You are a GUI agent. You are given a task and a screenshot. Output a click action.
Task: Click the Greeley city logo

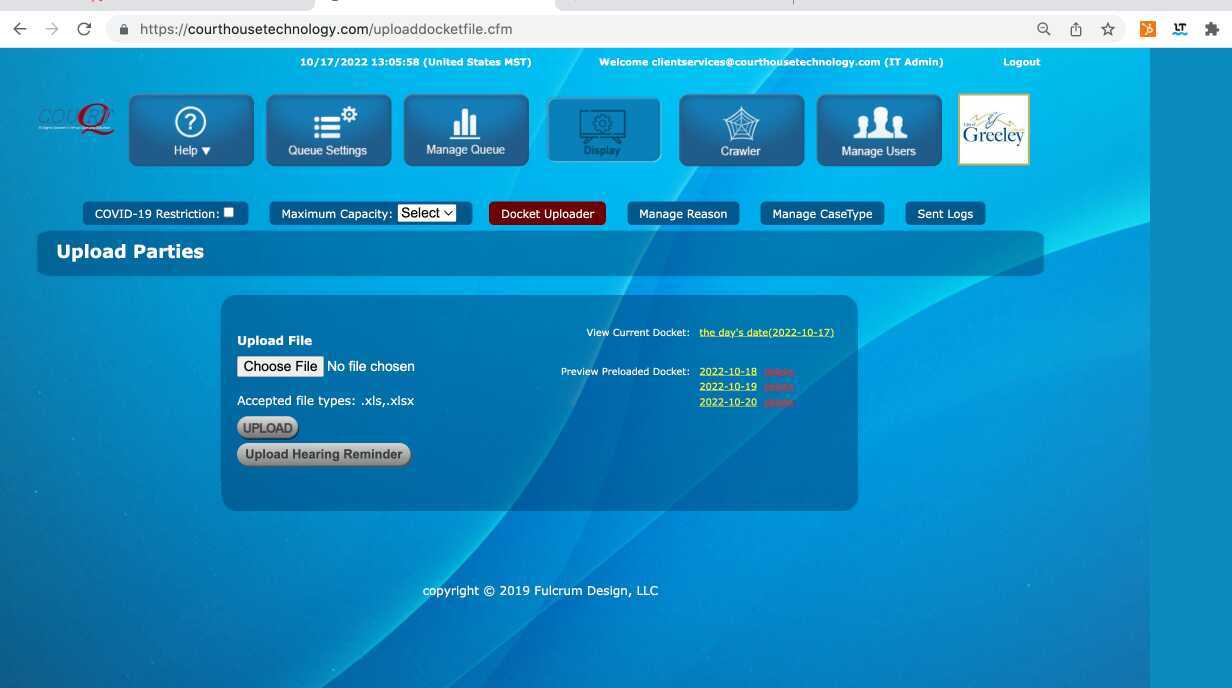[x=993, y=130]
